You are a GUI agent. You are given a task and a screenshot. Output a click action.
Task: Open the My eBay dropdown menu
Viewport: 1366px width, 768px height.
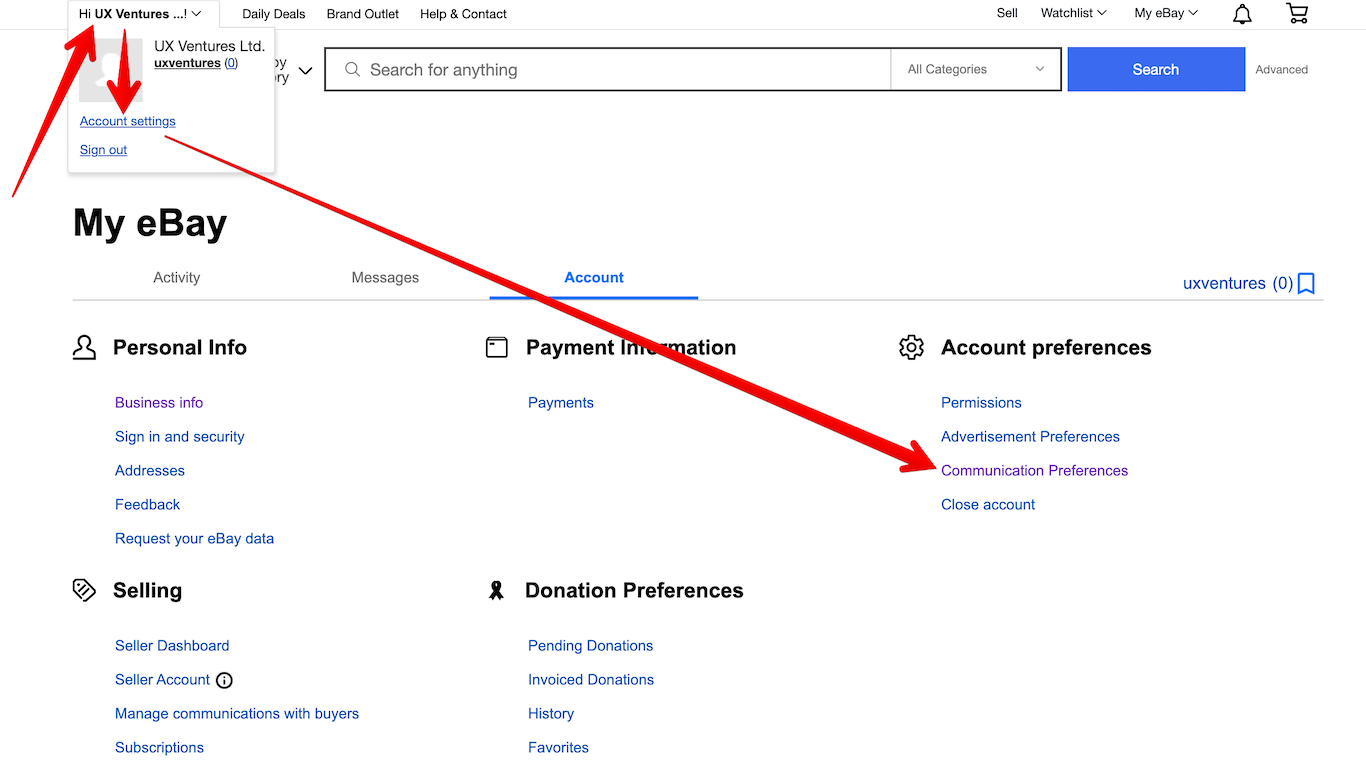pos(1166,13)
